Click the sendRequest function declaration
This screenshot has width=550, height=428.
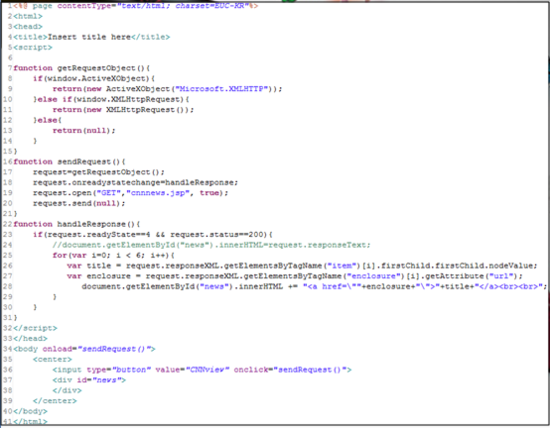(69, 162)
